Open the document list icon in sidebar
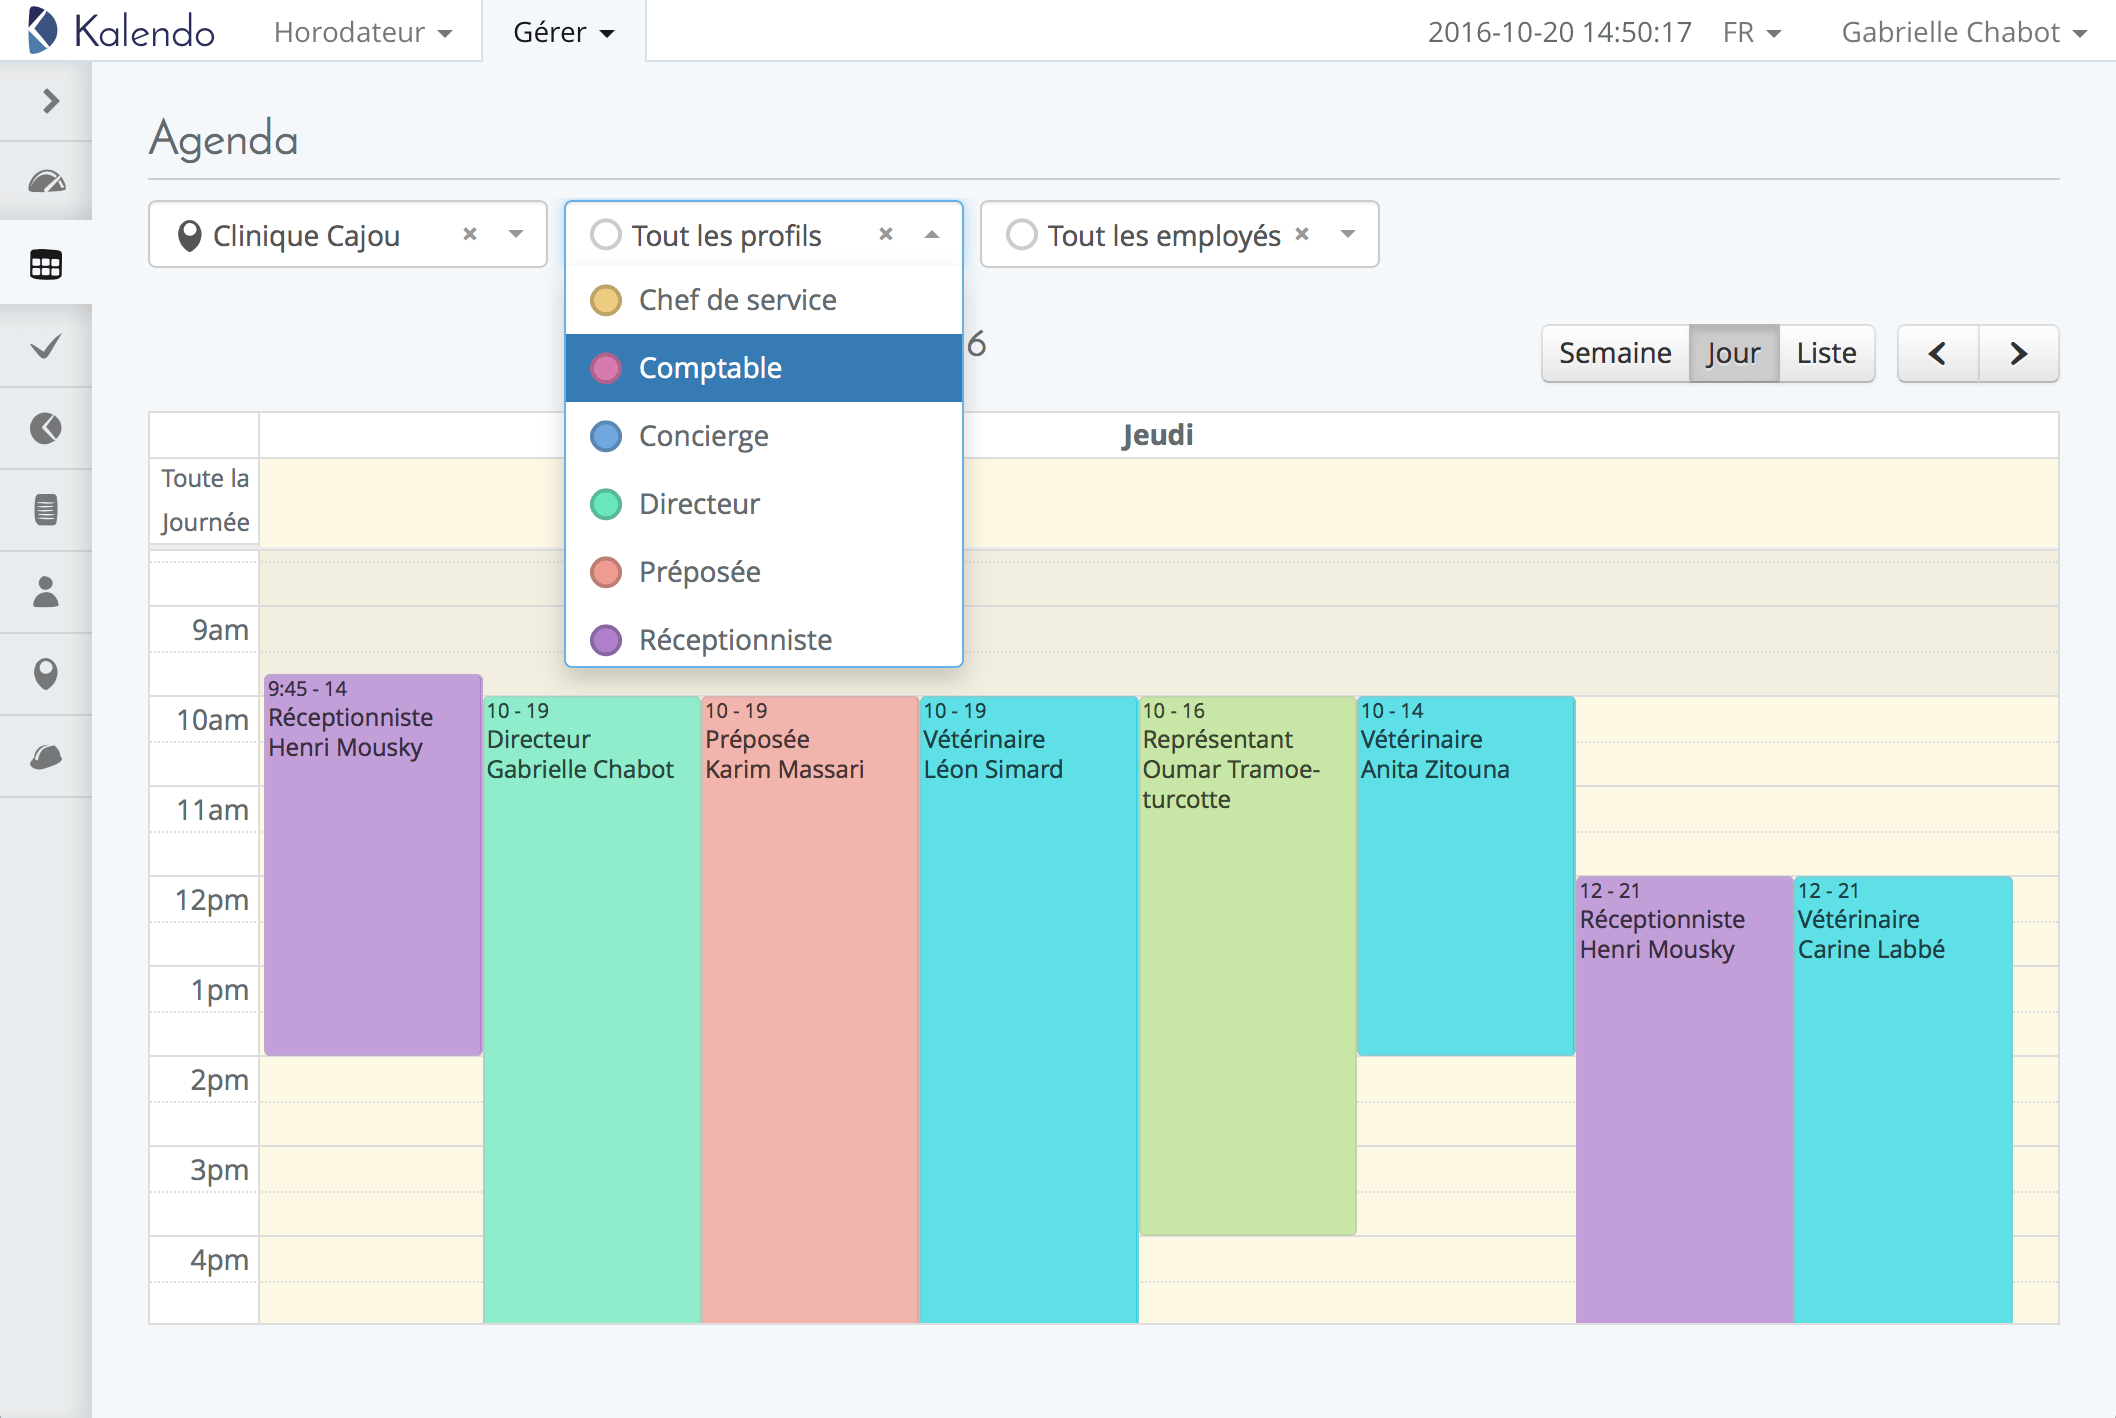Viewport: 2116px width, 1418px height. tap(46, 510)
